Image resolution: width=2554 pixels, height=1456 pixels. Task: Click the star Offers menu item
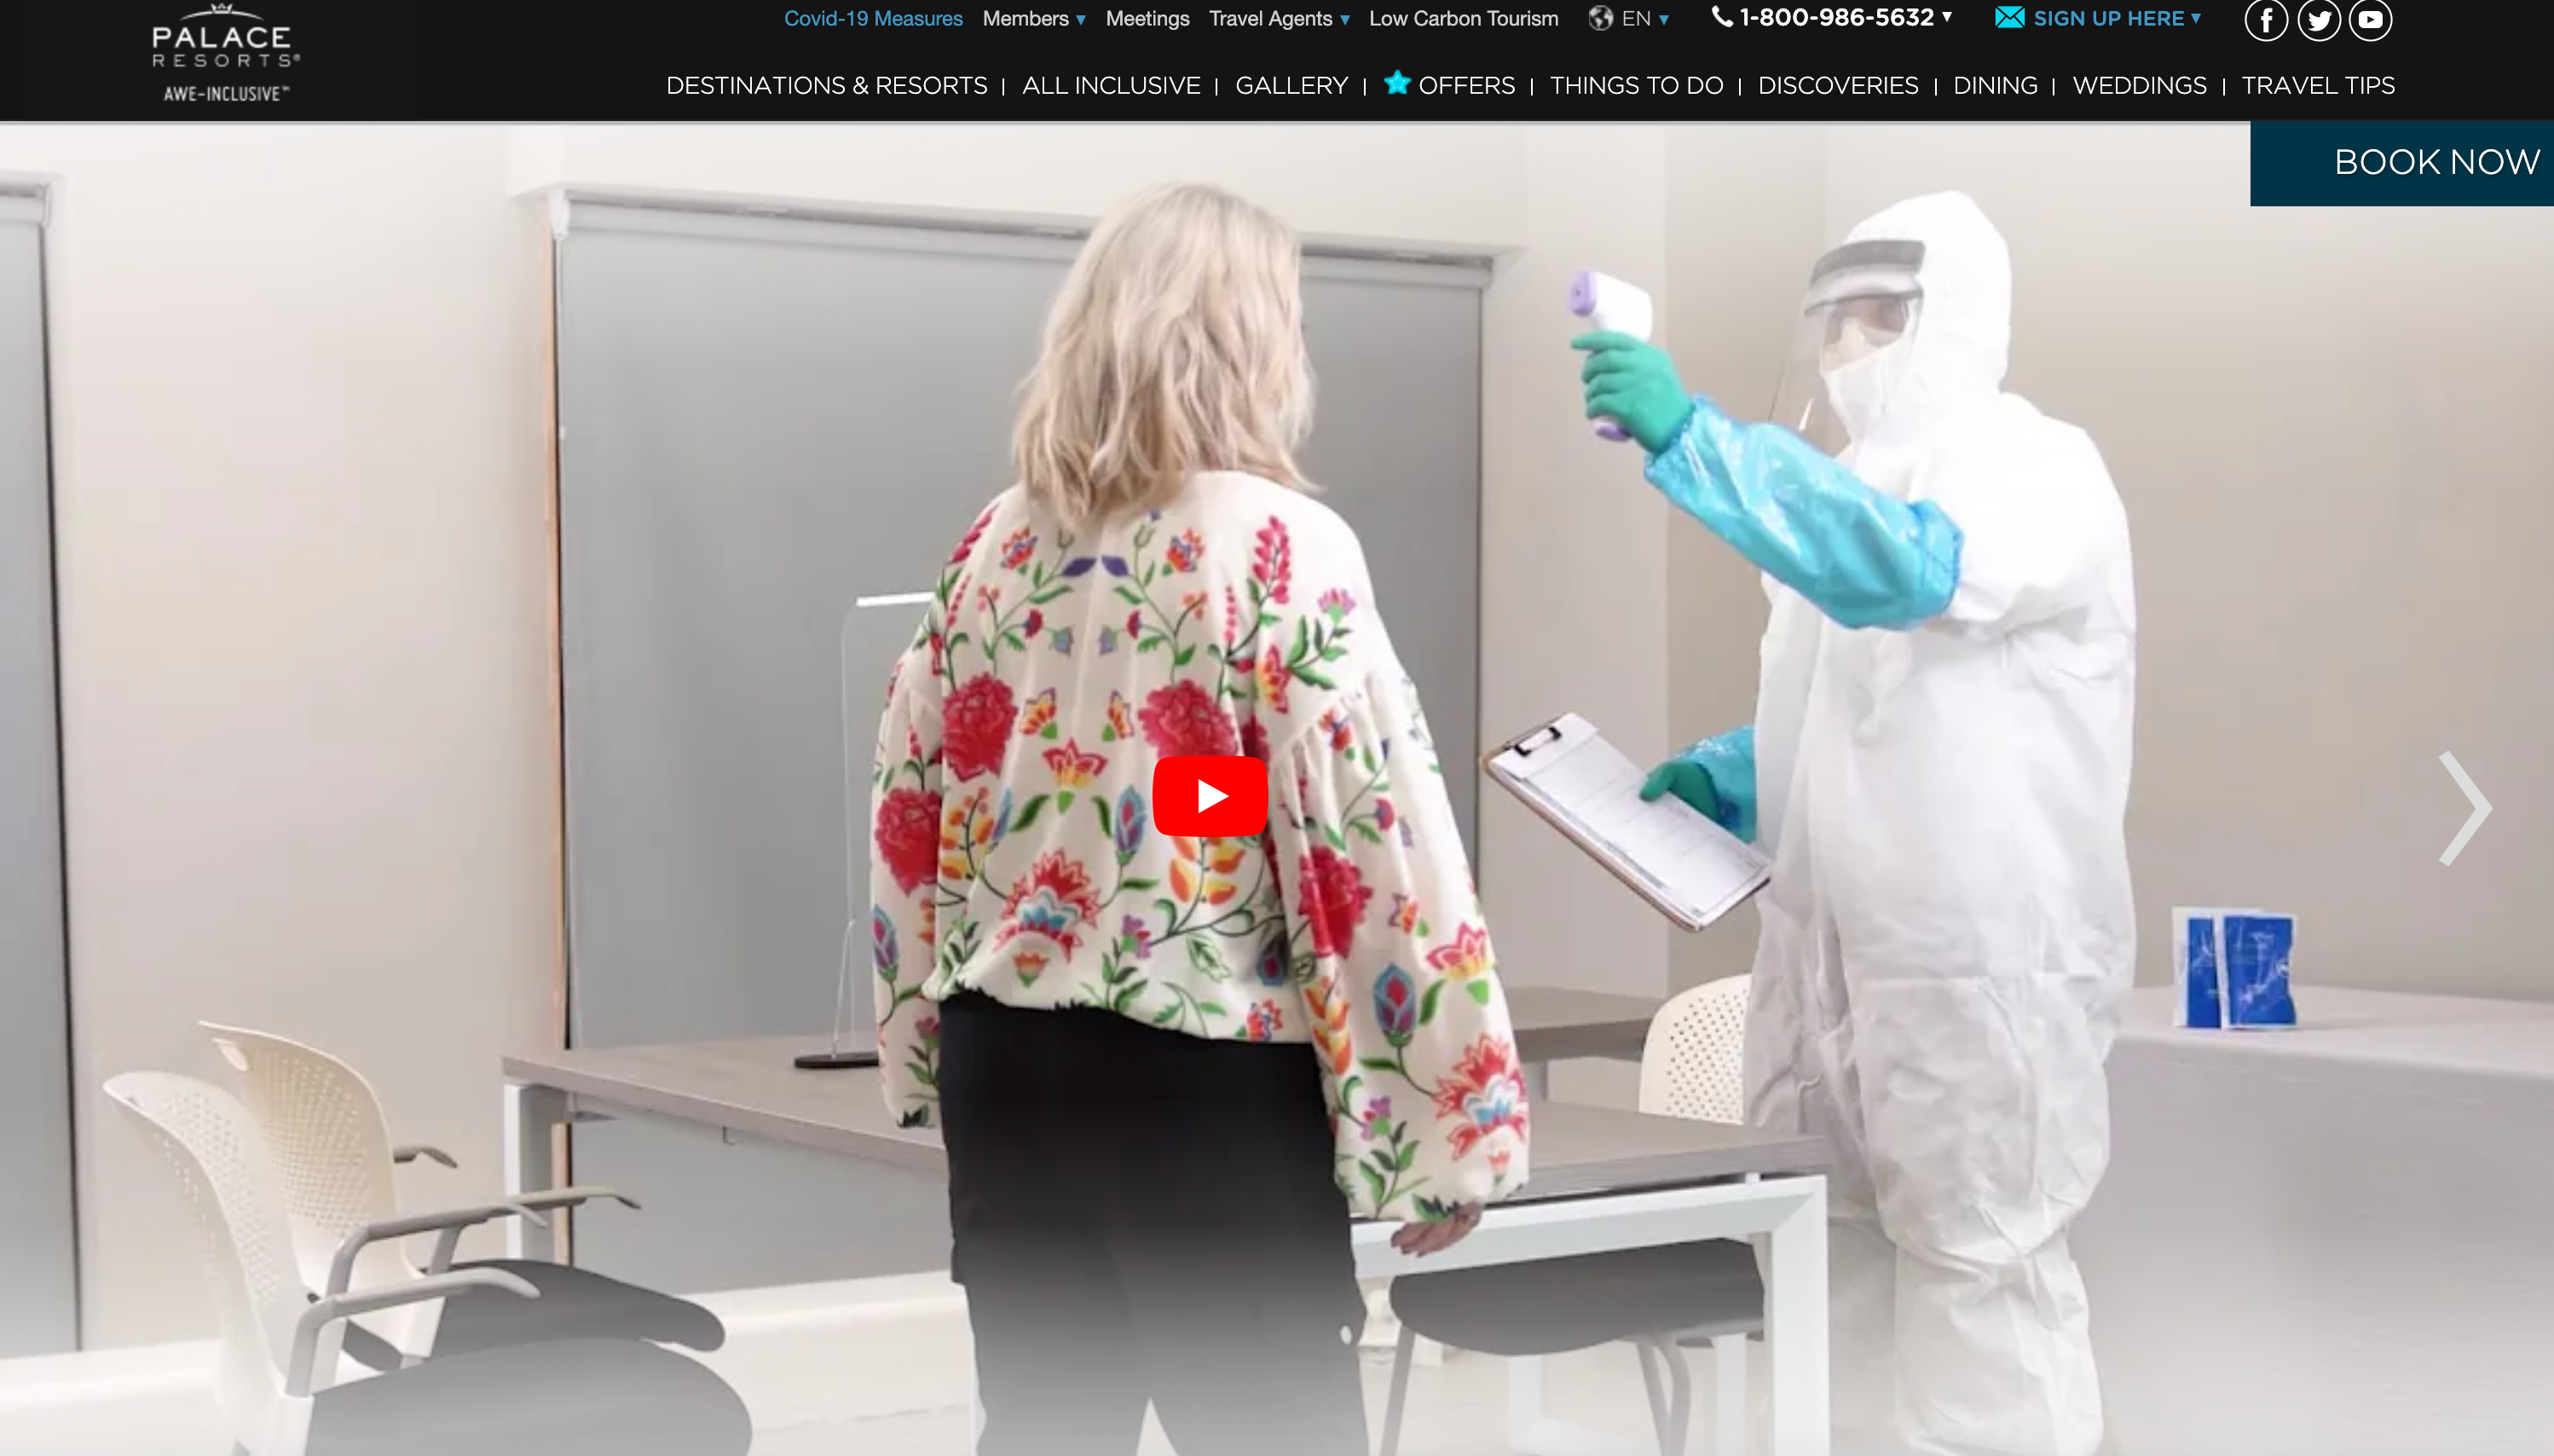1450,85
